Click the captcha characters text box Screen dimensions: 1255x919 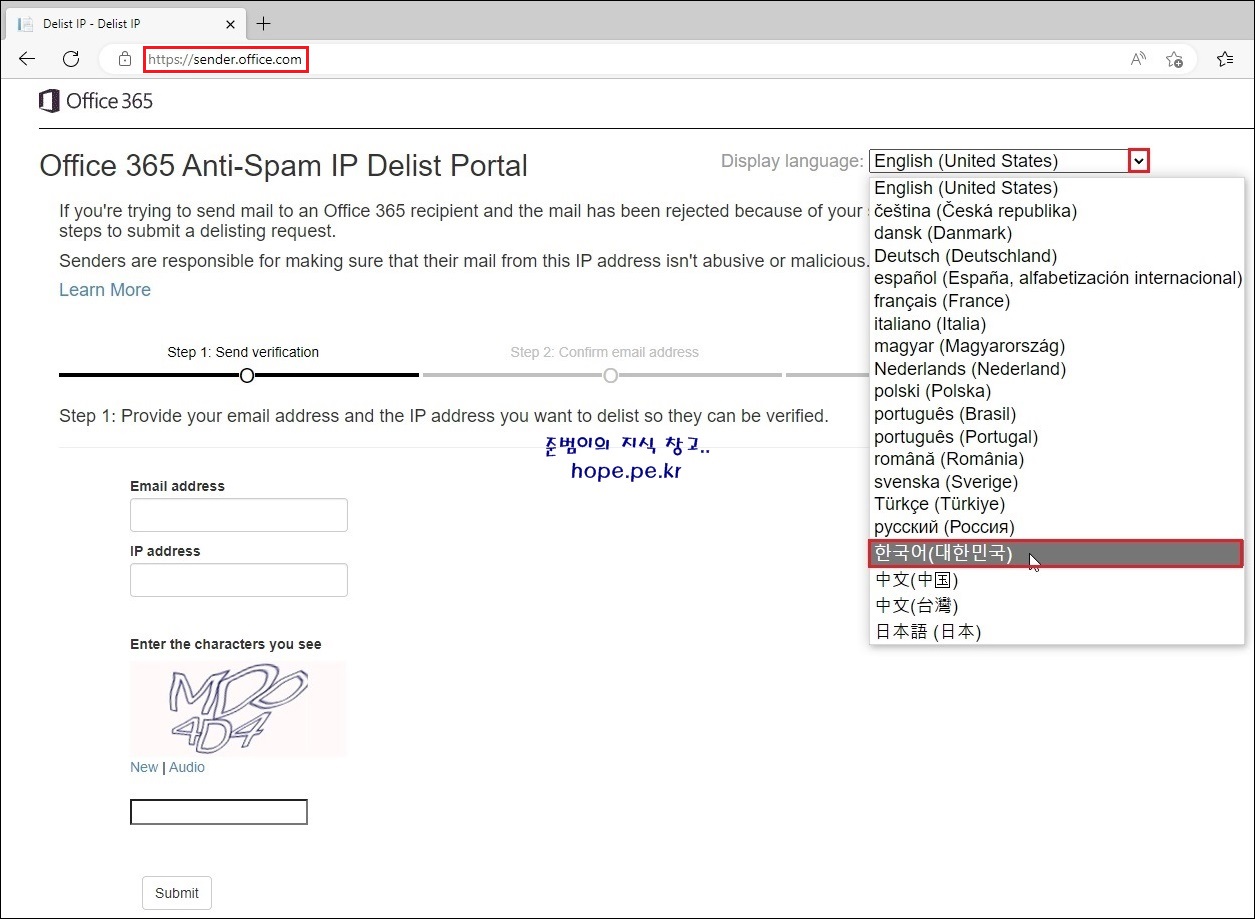(x=219, y=812)
